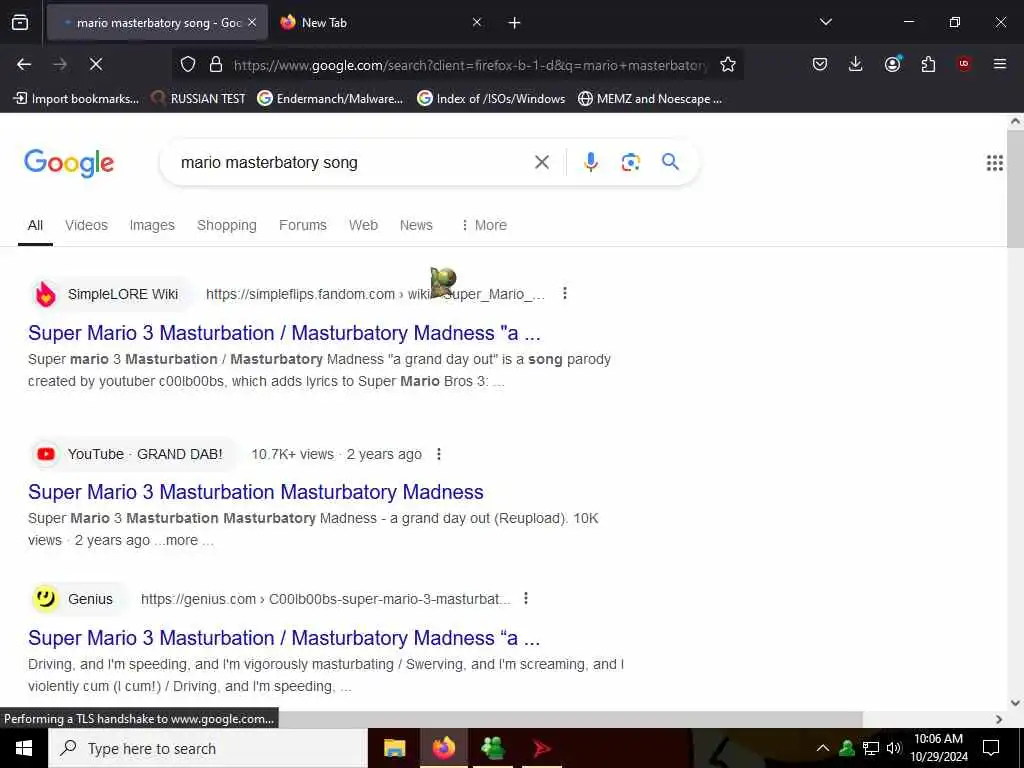The height and width of the screenshot is (768, 1024).
Task: Click the uBlock Origin extension icon
Action: [x=964, y=64]
